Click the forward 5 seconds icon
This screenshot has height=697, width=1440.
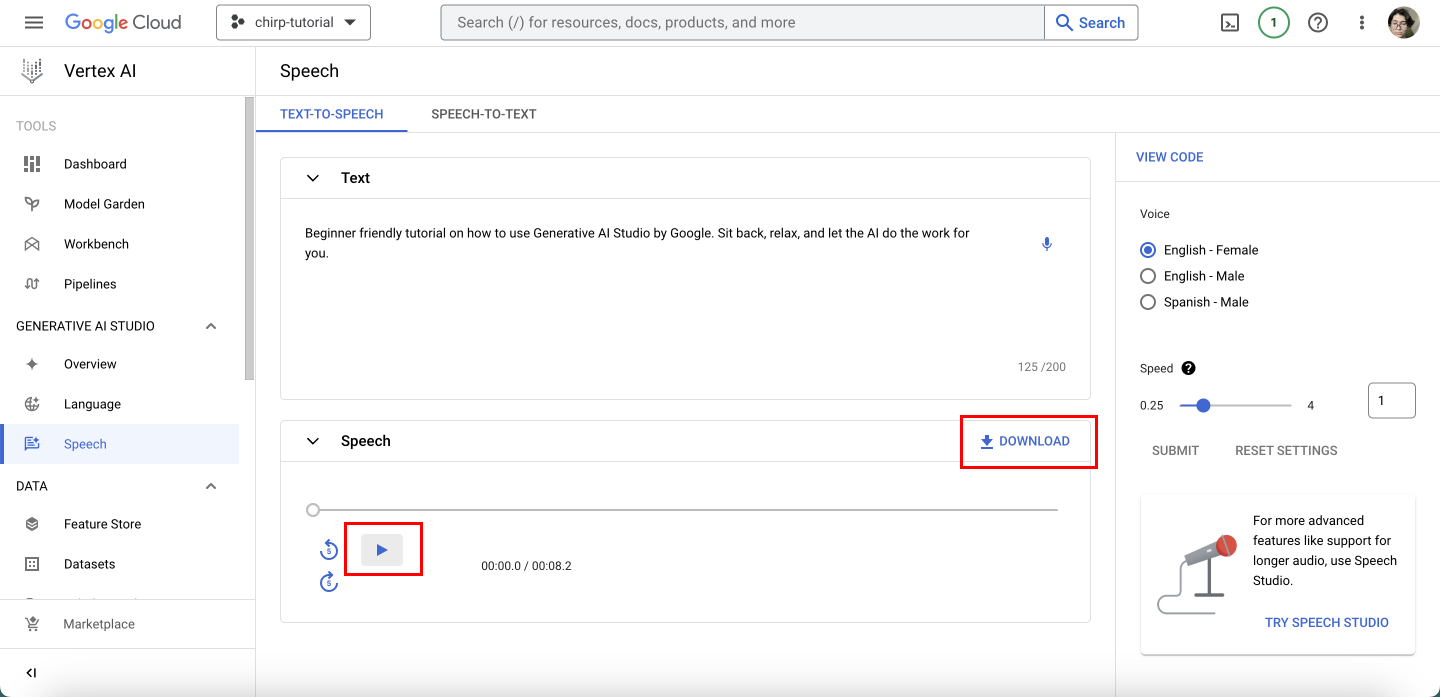pos(329,581)
